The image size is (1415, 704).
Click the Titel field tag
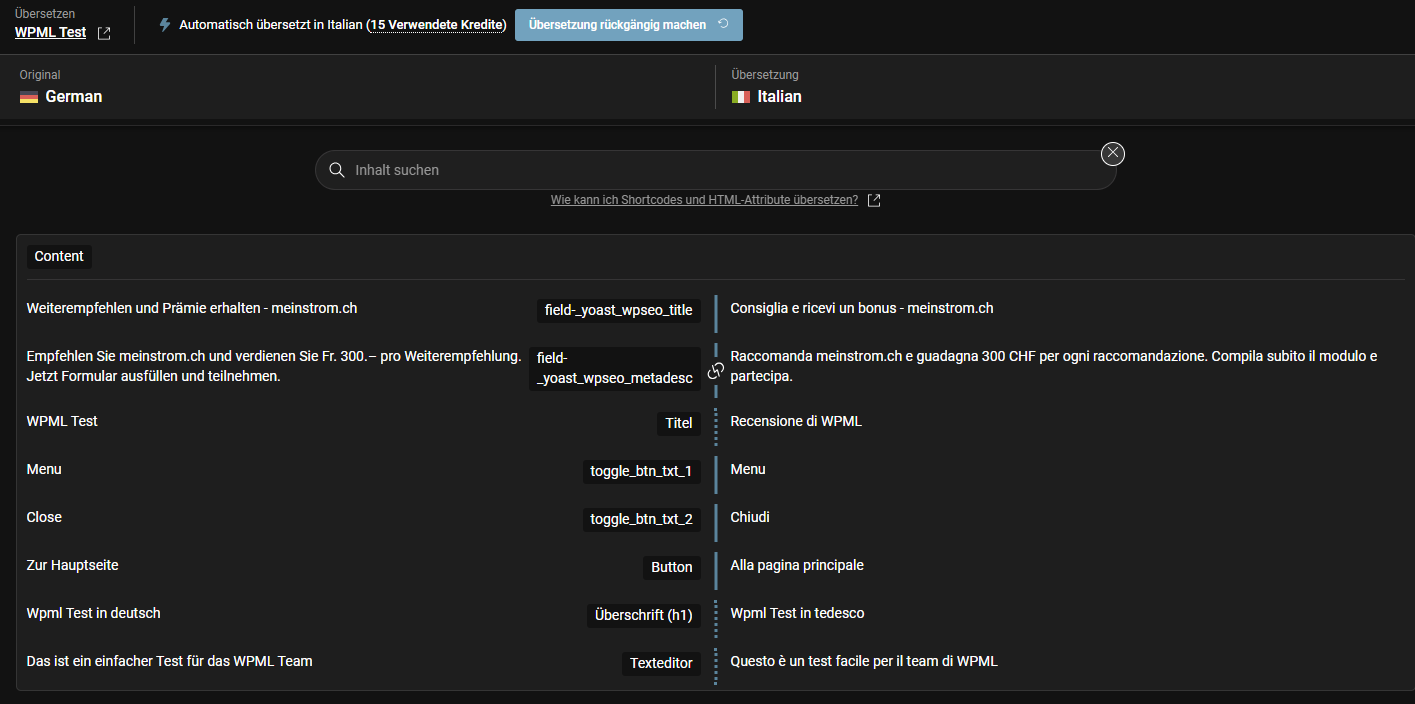(679, 423)
